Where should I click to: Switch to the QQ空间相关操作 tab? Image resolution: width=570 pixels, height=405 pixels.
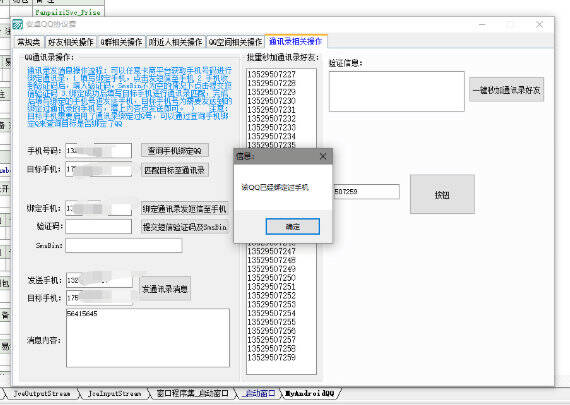click(235, 42)
